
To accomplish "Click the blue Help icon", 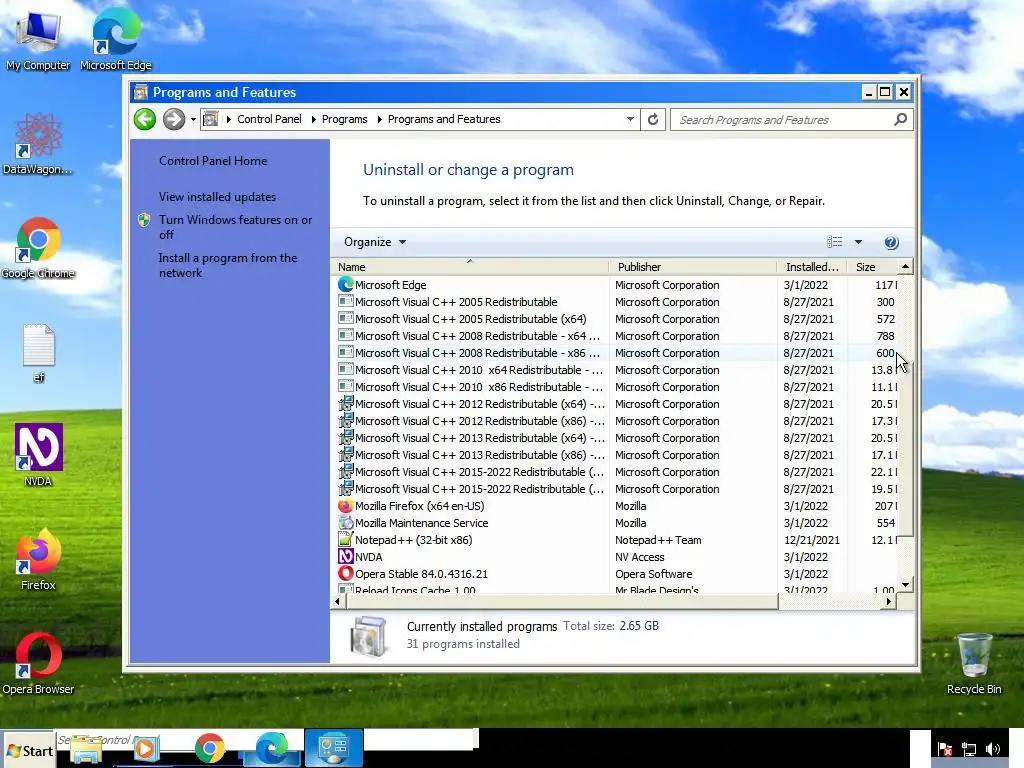I will point(891,242).
